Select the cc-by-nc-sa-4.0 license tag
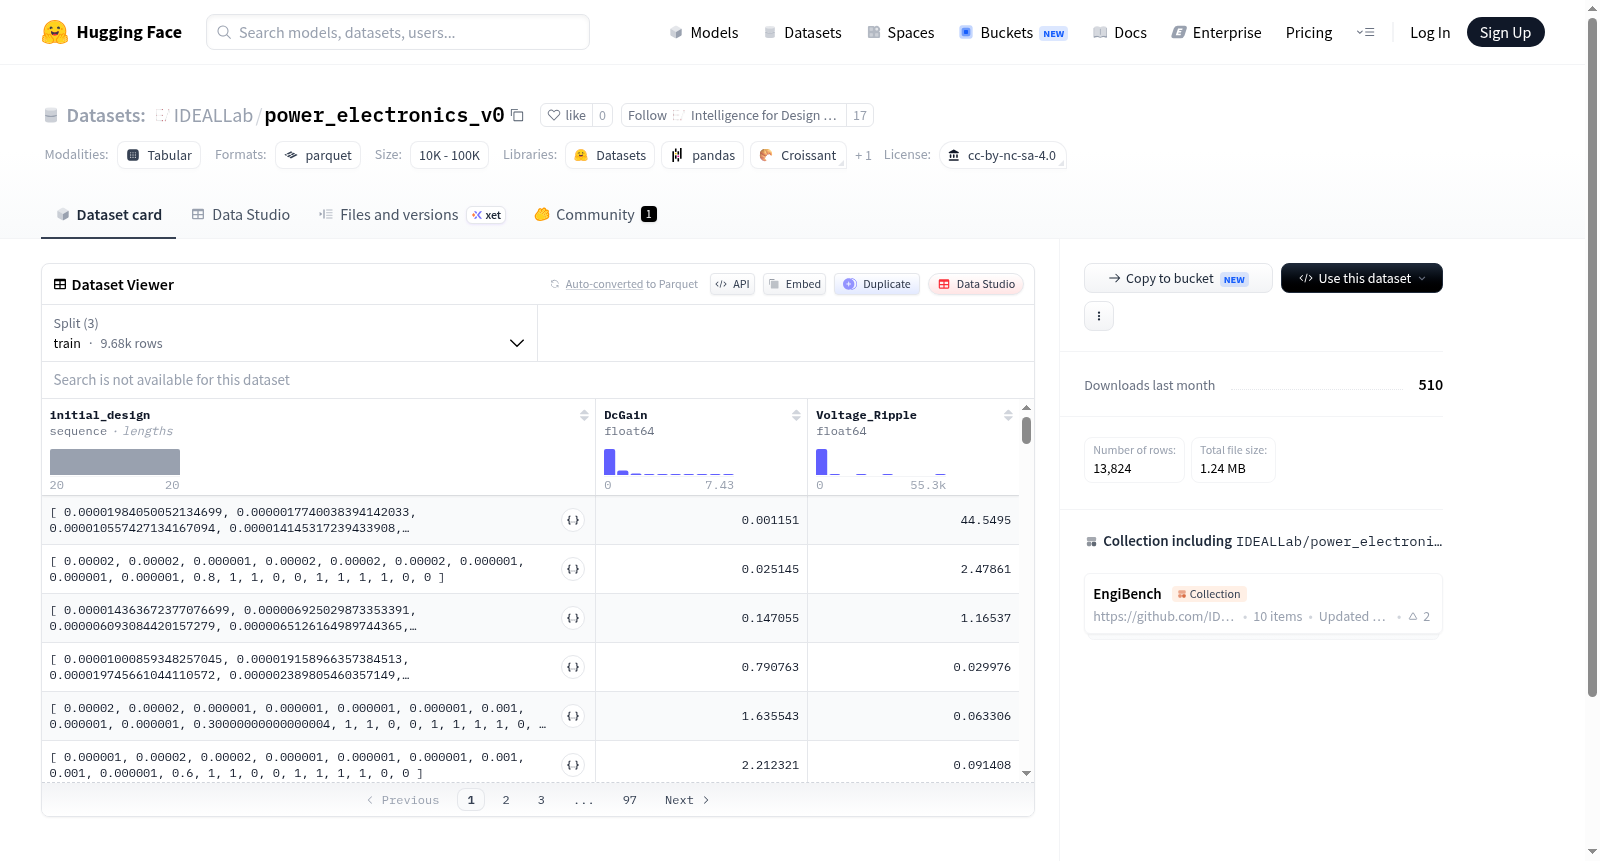Image resolution: width=1600 pixels, height=861 pixels. pyautogui.click(x=1002, y=155)
